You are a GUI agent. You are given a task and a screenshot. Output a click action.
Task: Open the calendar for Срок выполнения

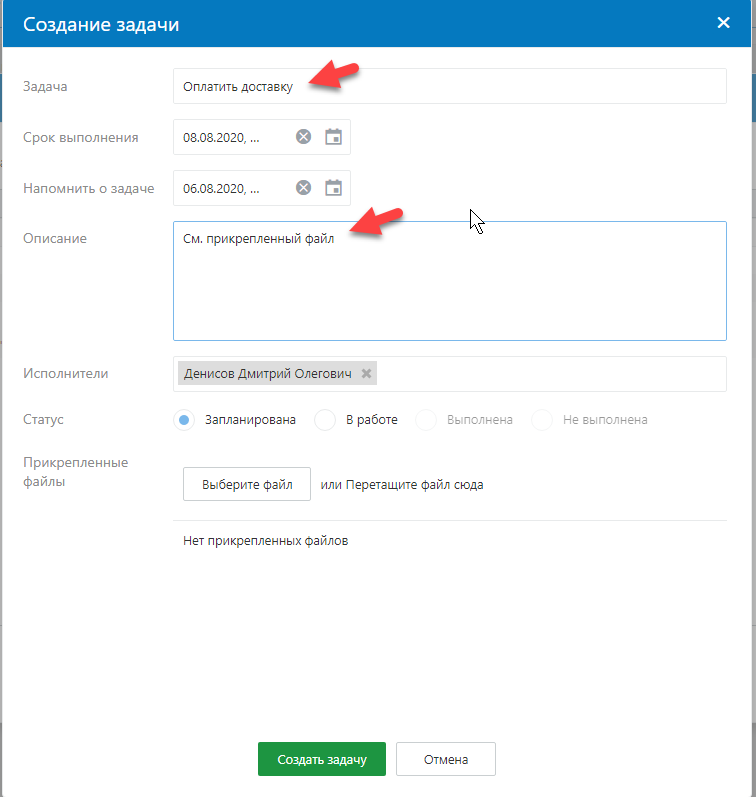(334, 137)
